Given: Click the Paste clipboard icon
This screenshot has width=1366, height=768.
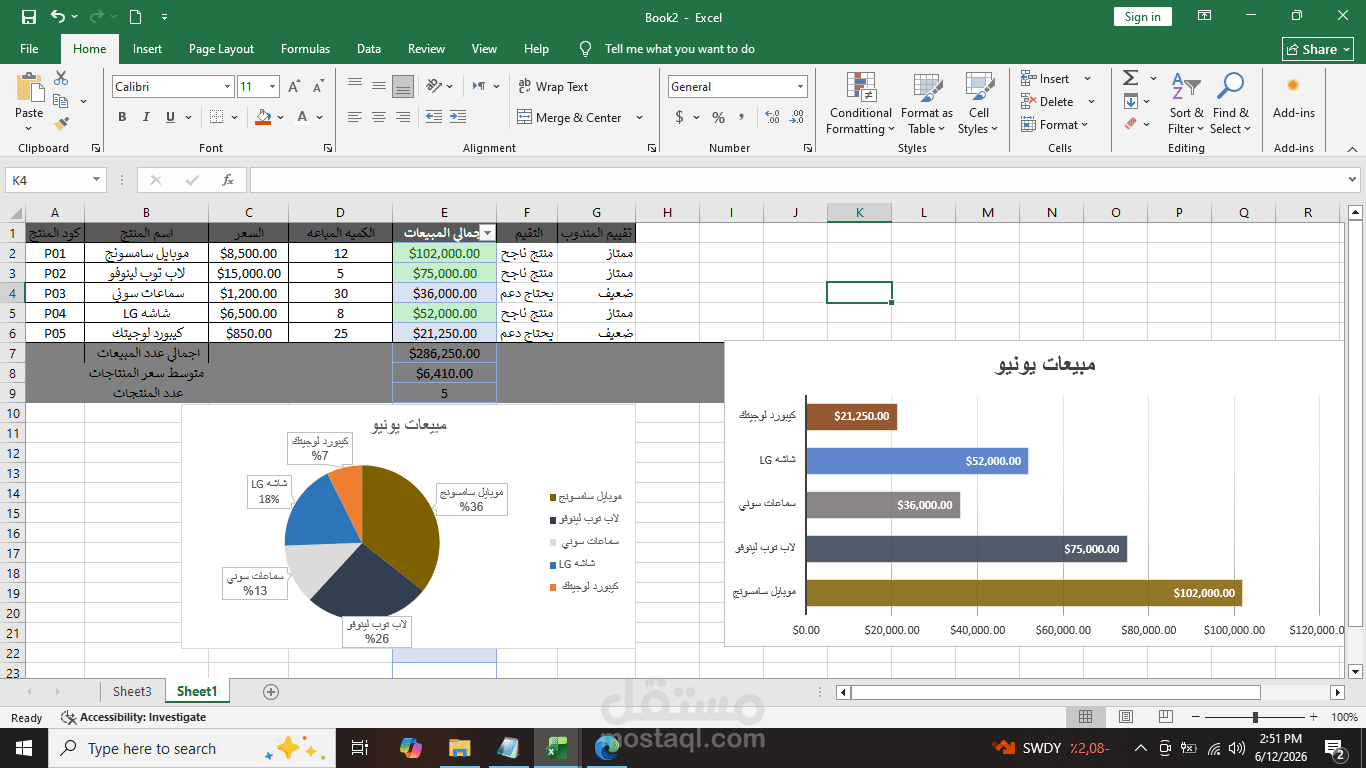Looking at the screenshot, I should tap(29, 86).
